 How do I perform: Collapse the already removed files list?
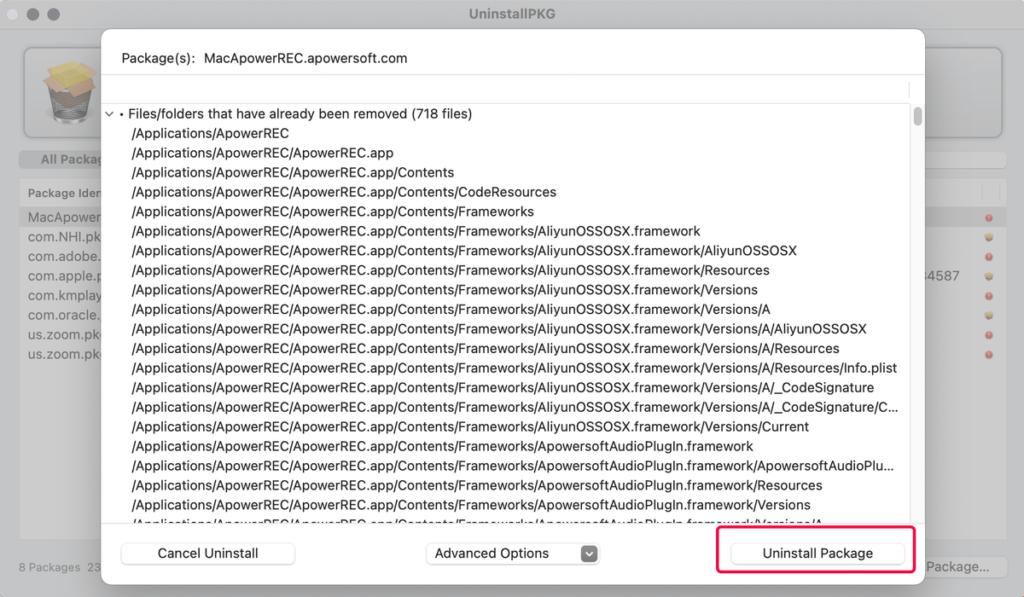click(x=109, y=114)
